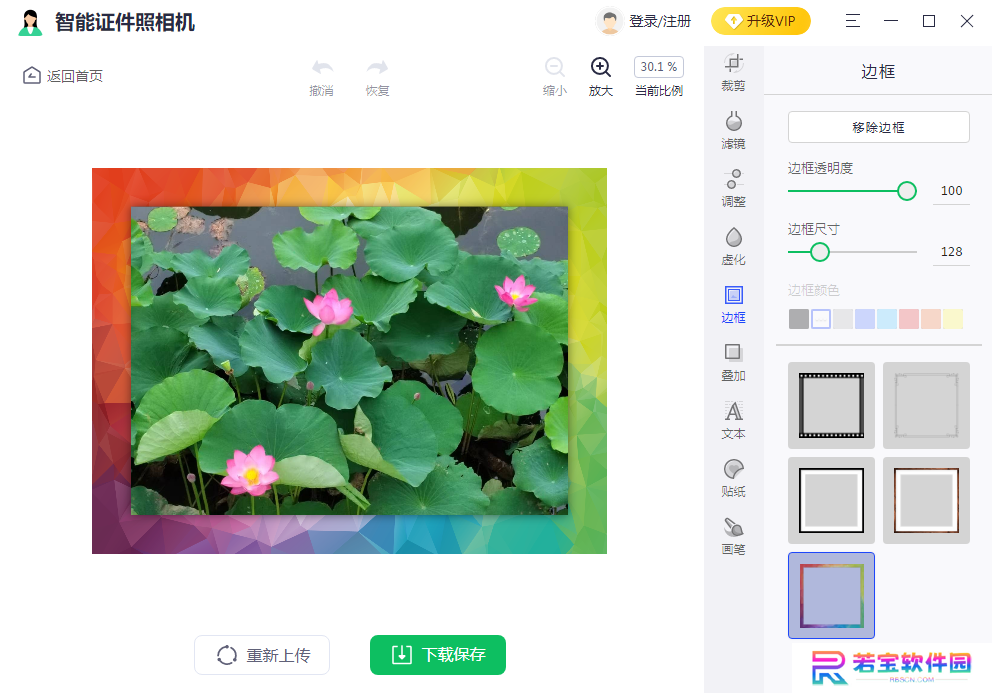The width and height of the screenshot is (992, 693).
Task: Click the 下载保存 button
Action: click(438, 655)
